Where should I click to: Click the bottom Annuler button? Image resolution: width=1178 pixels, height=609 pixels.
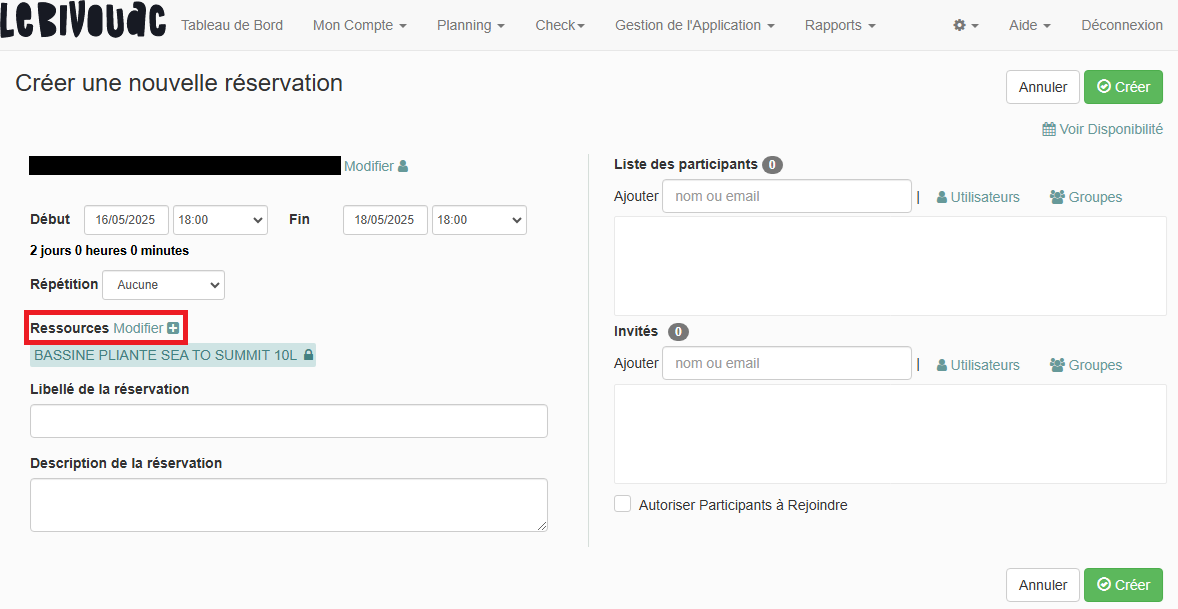[x=1042, y=585]
